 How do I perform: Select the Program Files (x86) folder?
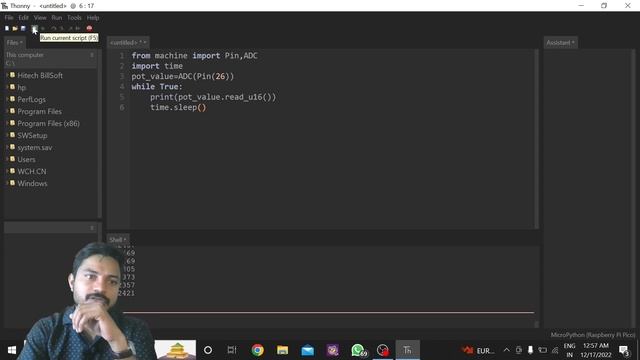click(x=48, y=123)
